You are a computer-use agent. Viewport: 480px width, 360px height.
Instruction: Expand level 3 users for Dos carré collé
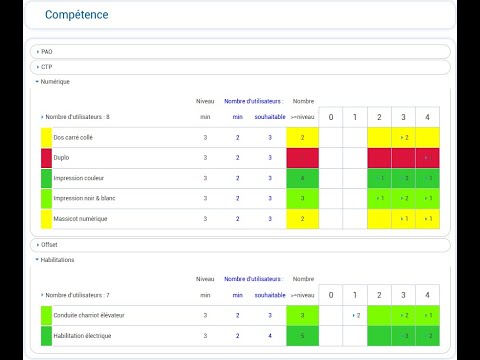pos(404,137)
